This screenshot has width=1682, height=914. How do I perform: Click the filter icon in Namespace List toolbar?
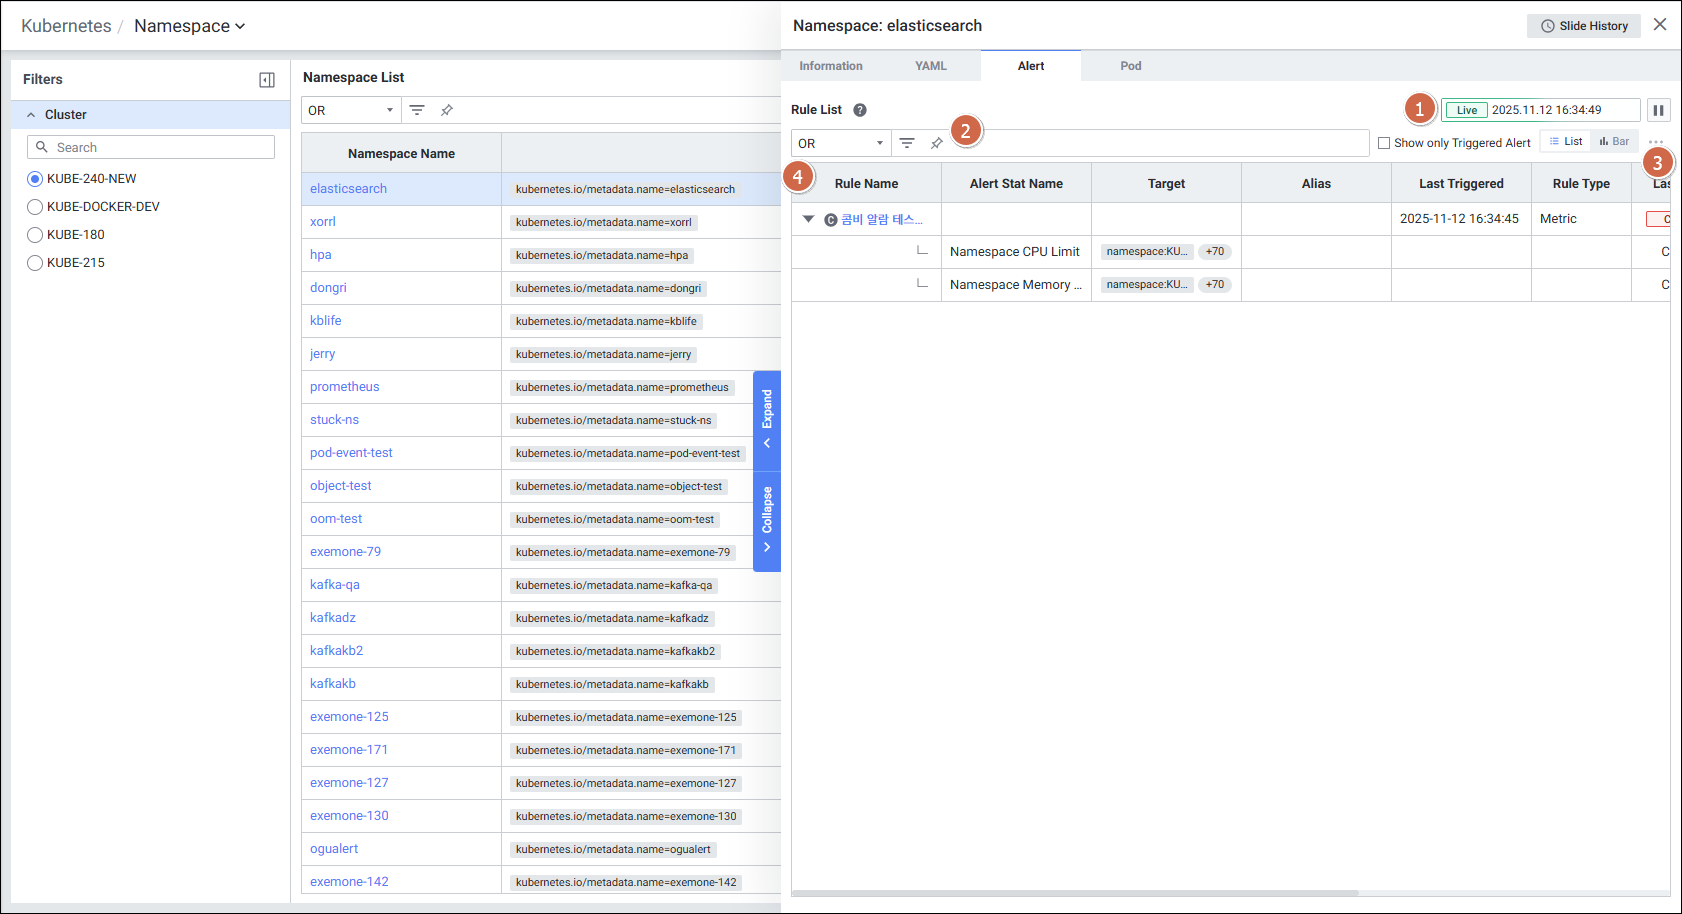pyautogui.click(x=417, y=110)
